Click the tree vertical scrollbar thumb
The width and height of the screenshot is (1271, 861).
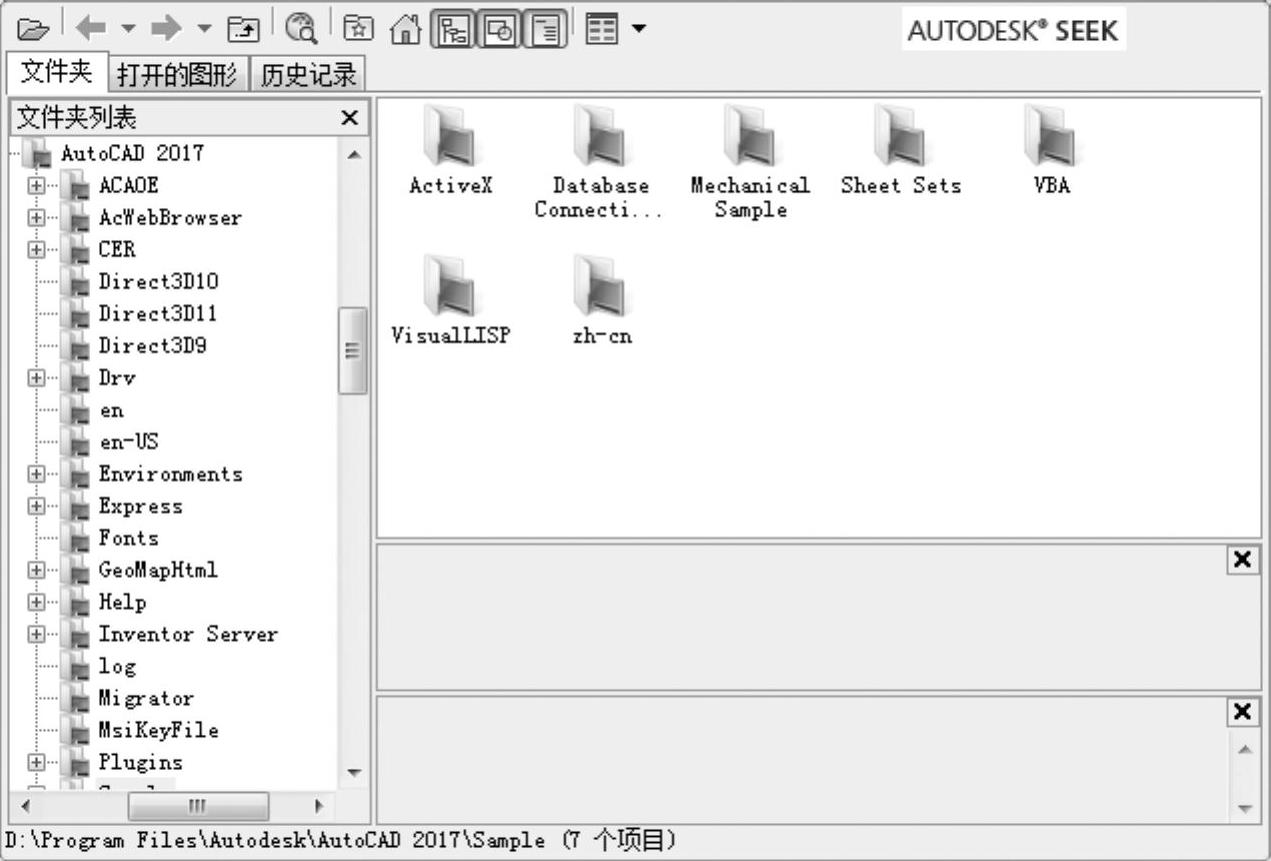click(353, 351)
